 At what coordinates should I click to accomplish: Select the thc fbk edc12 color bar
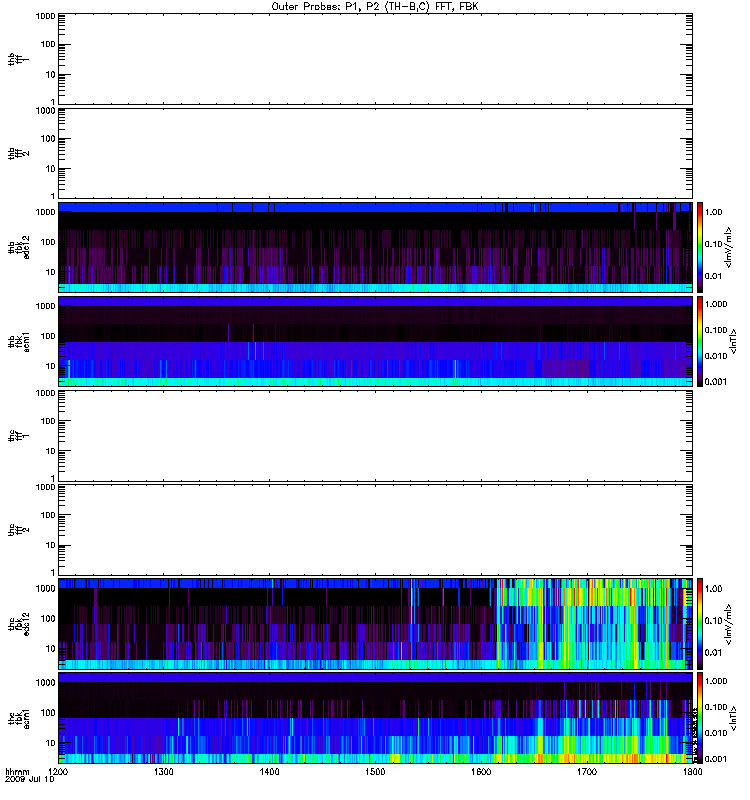pyautogui.click(x=700, y=624)
